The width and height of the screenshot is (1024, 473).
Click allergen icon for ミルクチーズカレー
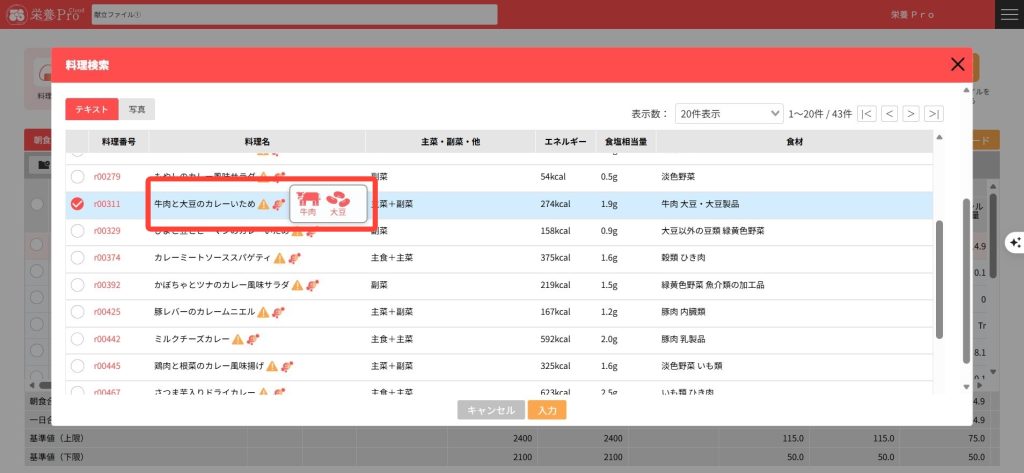click(x=253, y=339)
